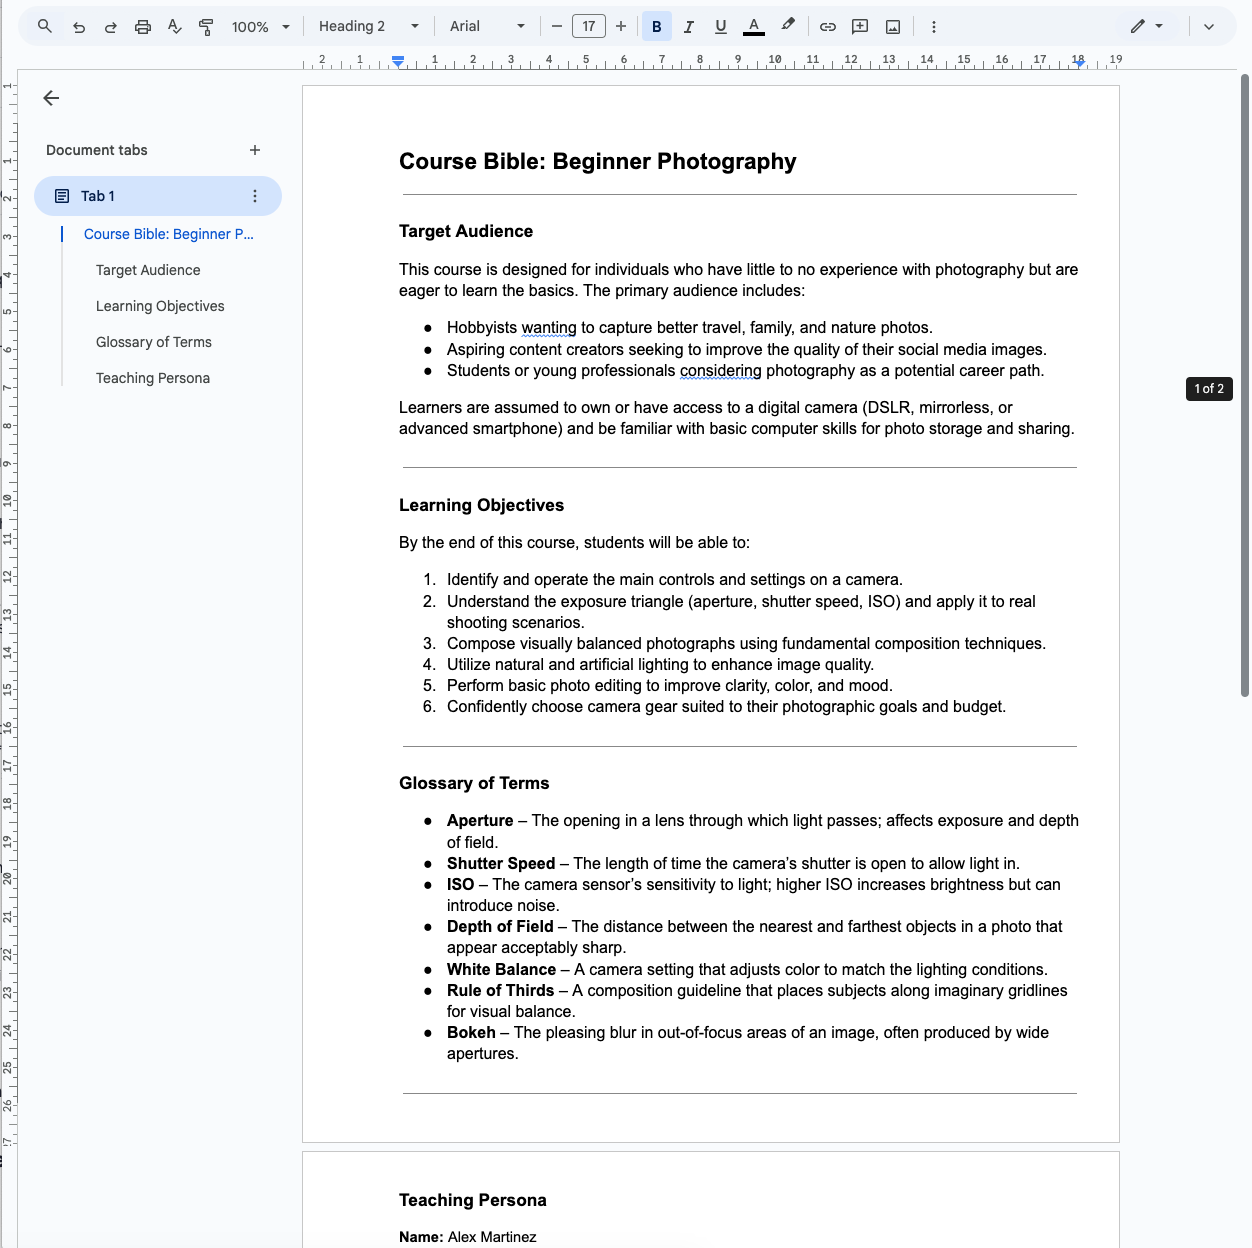Click the Learning Objectives heading in the document

[481, 505]
